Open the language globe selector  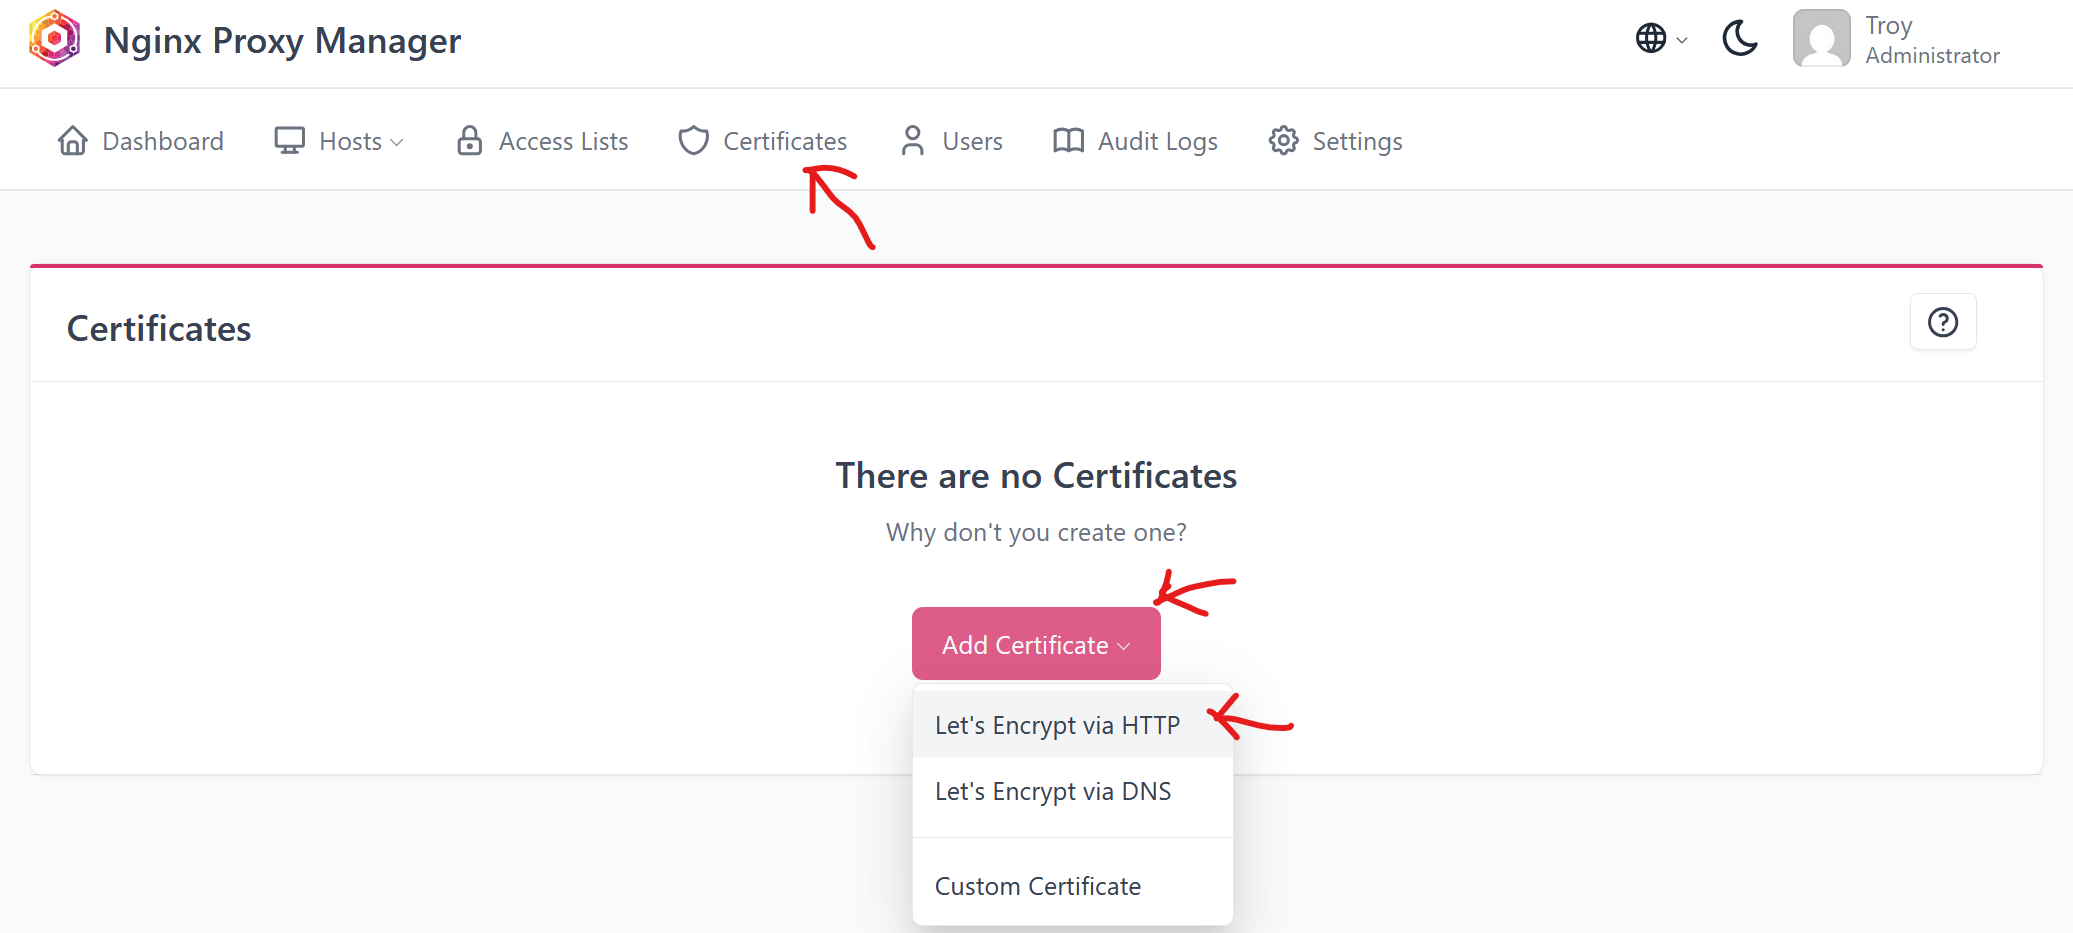pos(1661,39)
